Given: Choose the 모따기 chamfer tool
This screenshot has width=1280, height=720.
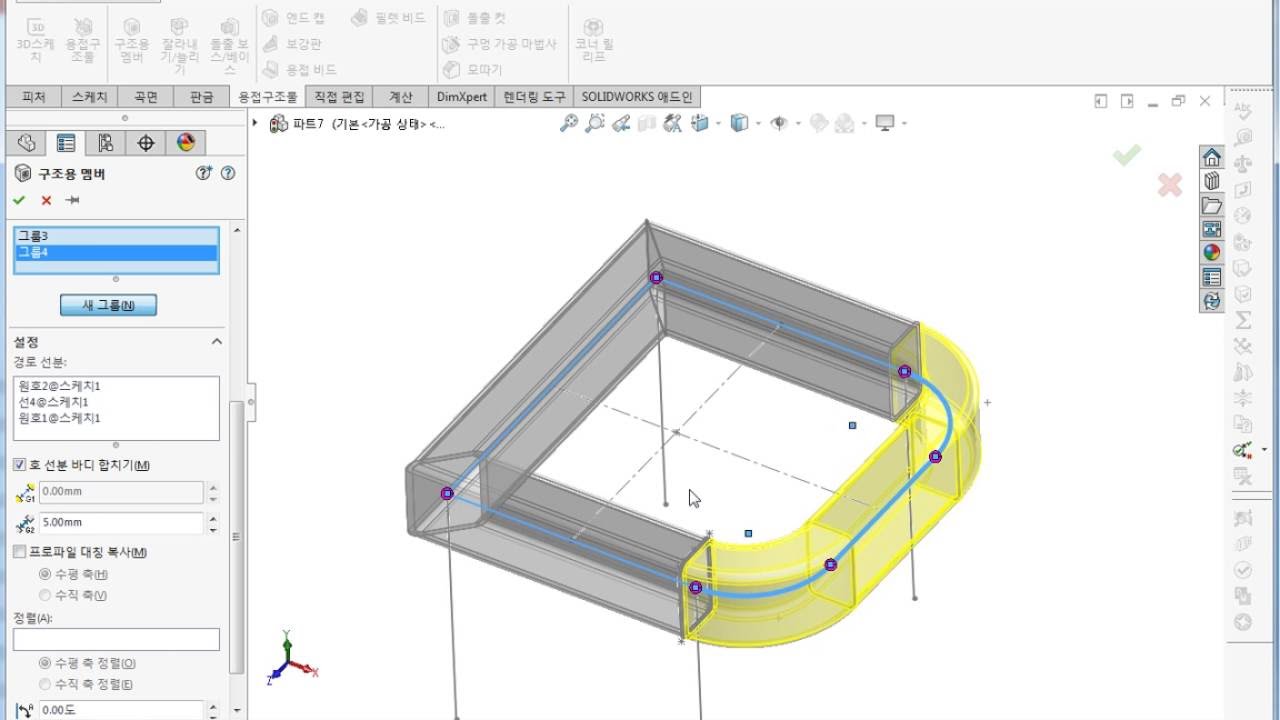Looking at the screenshot, I should [x=473, y=70].
